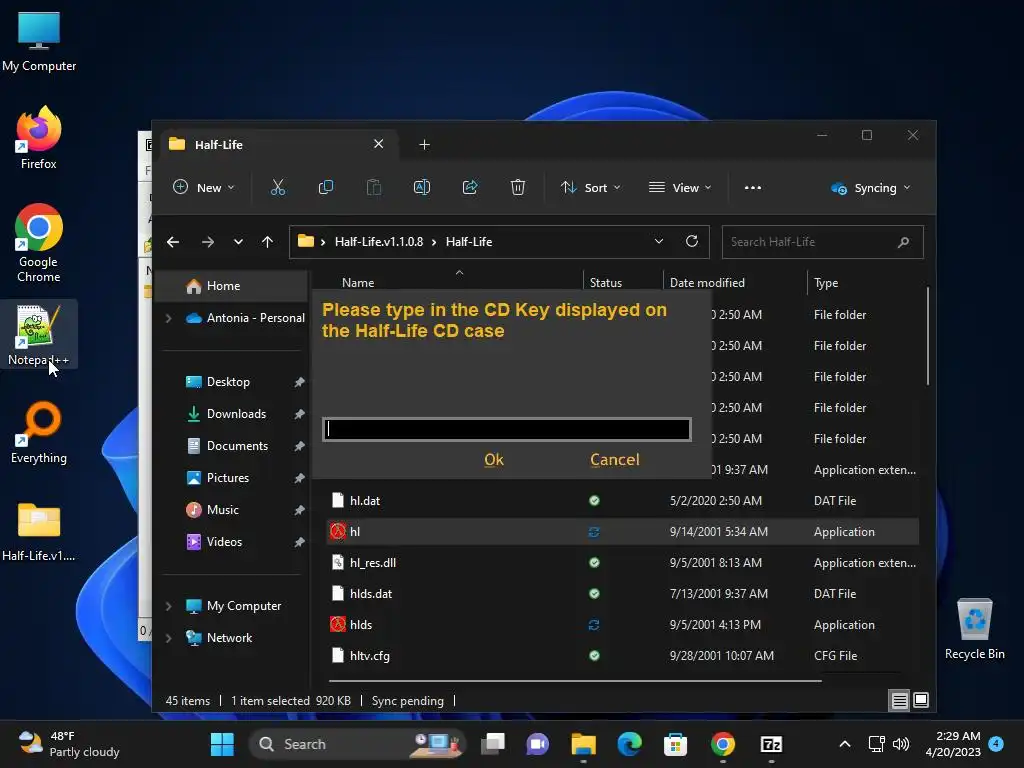Select Notepad++ desktop shortcut
1024x768 pixels.
point(39,335)
